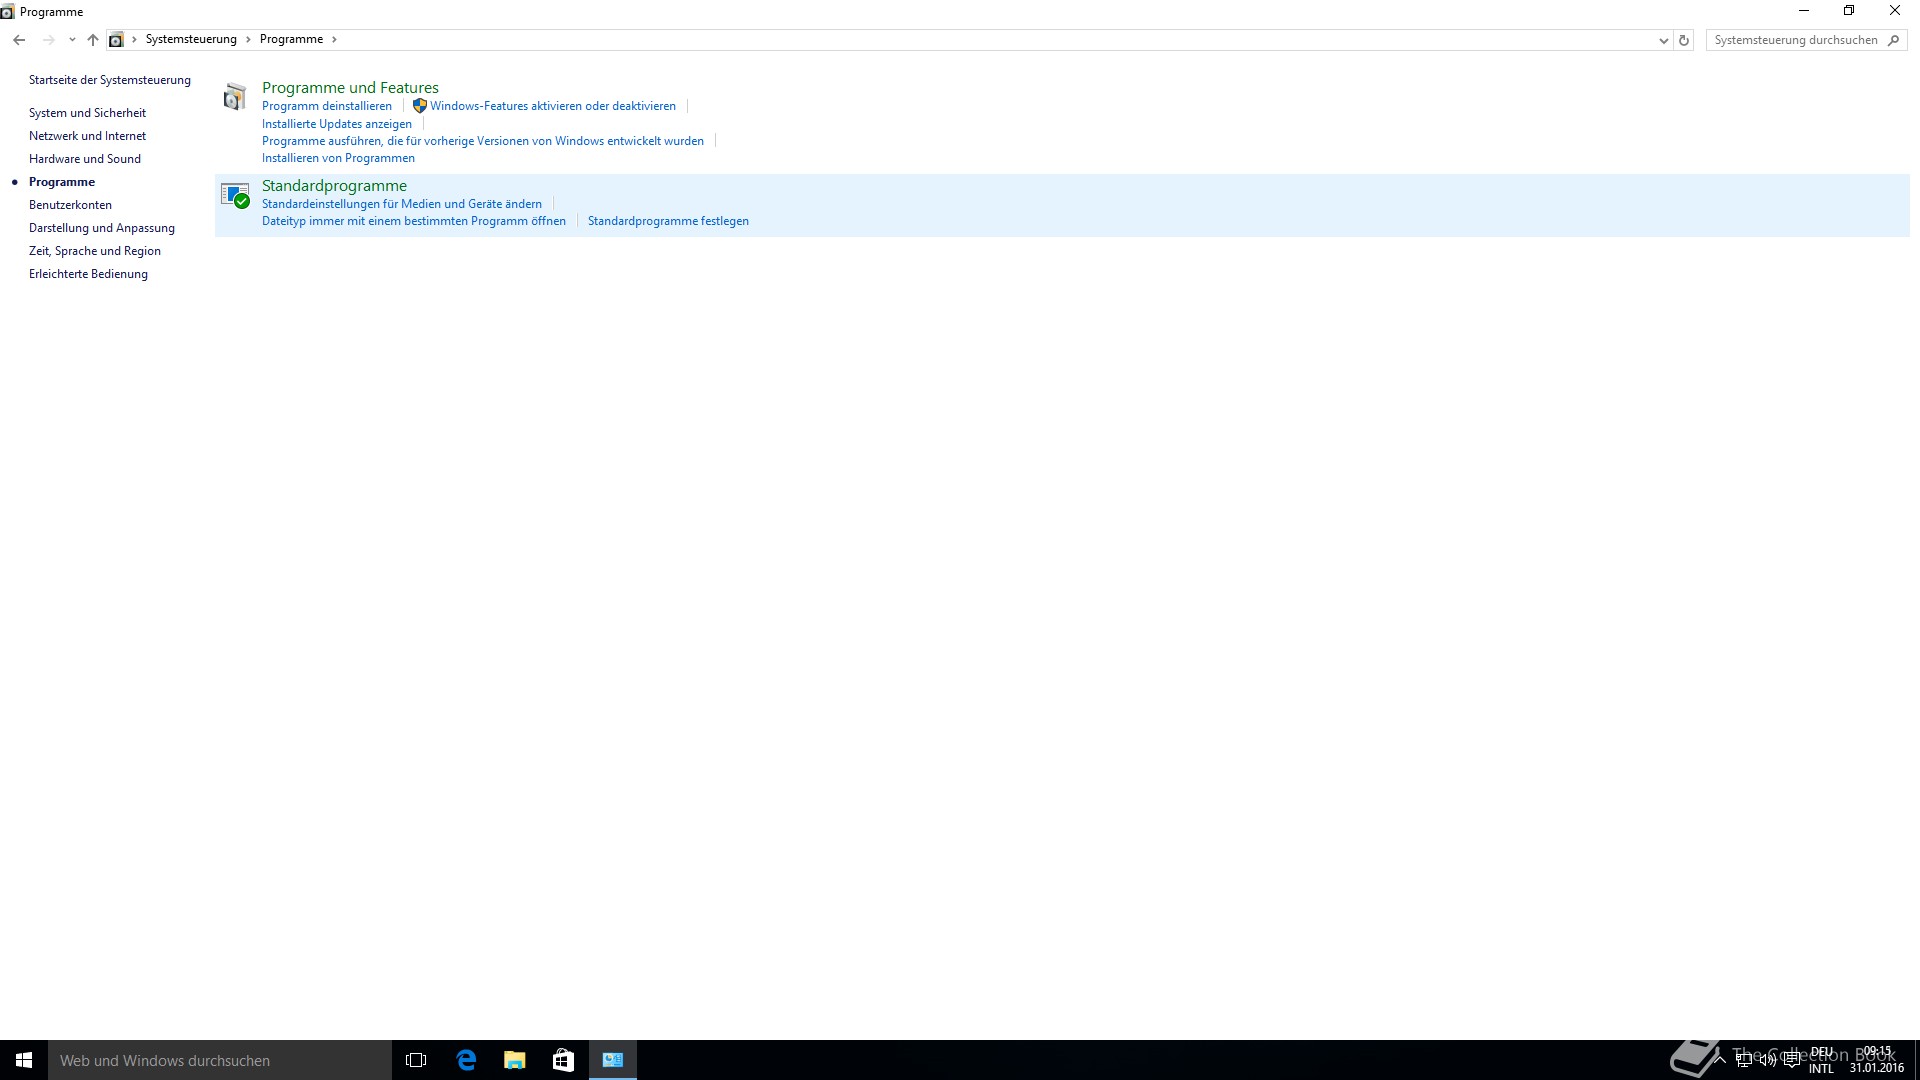Open the volume tray icon
1920x1080 pixels.
click(x=1768, y=1060)
